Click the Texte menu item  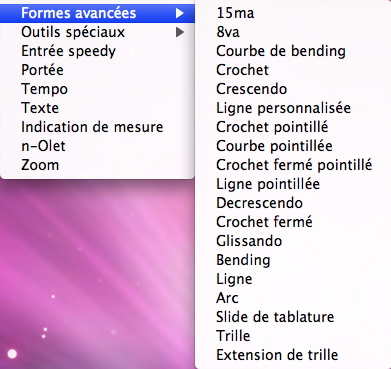click(x=97, y=108)
